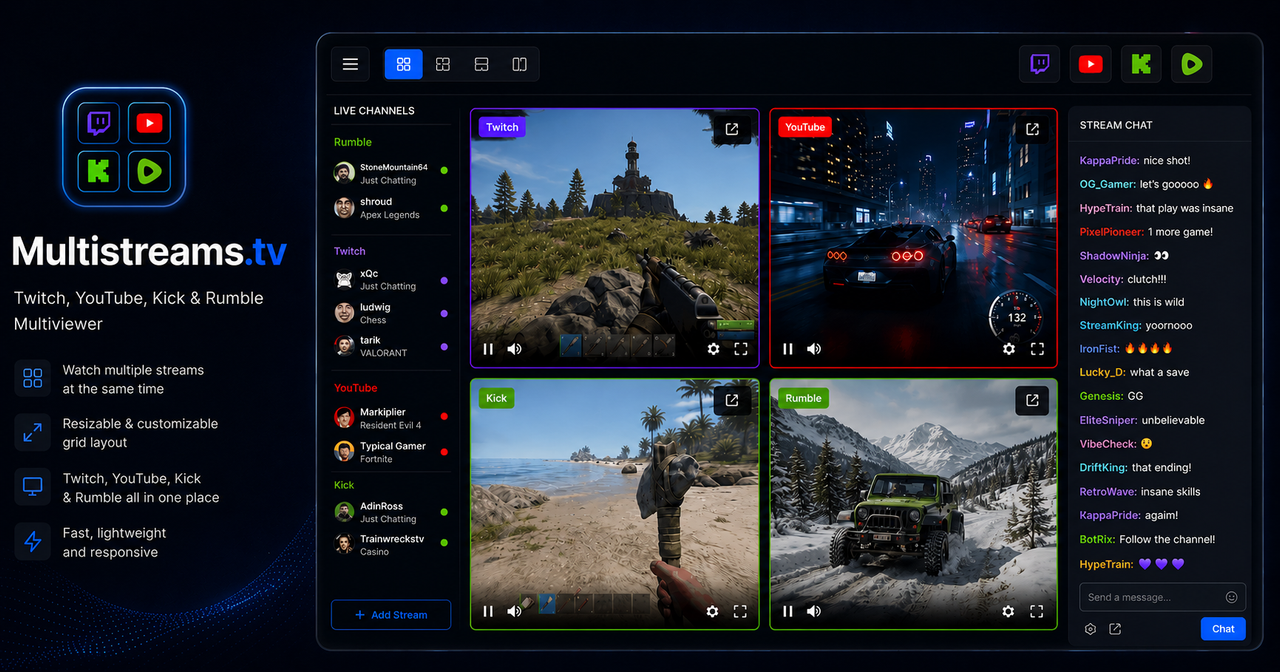
Task: Pop out the Rumble stream
Action: click(1033, 400)
